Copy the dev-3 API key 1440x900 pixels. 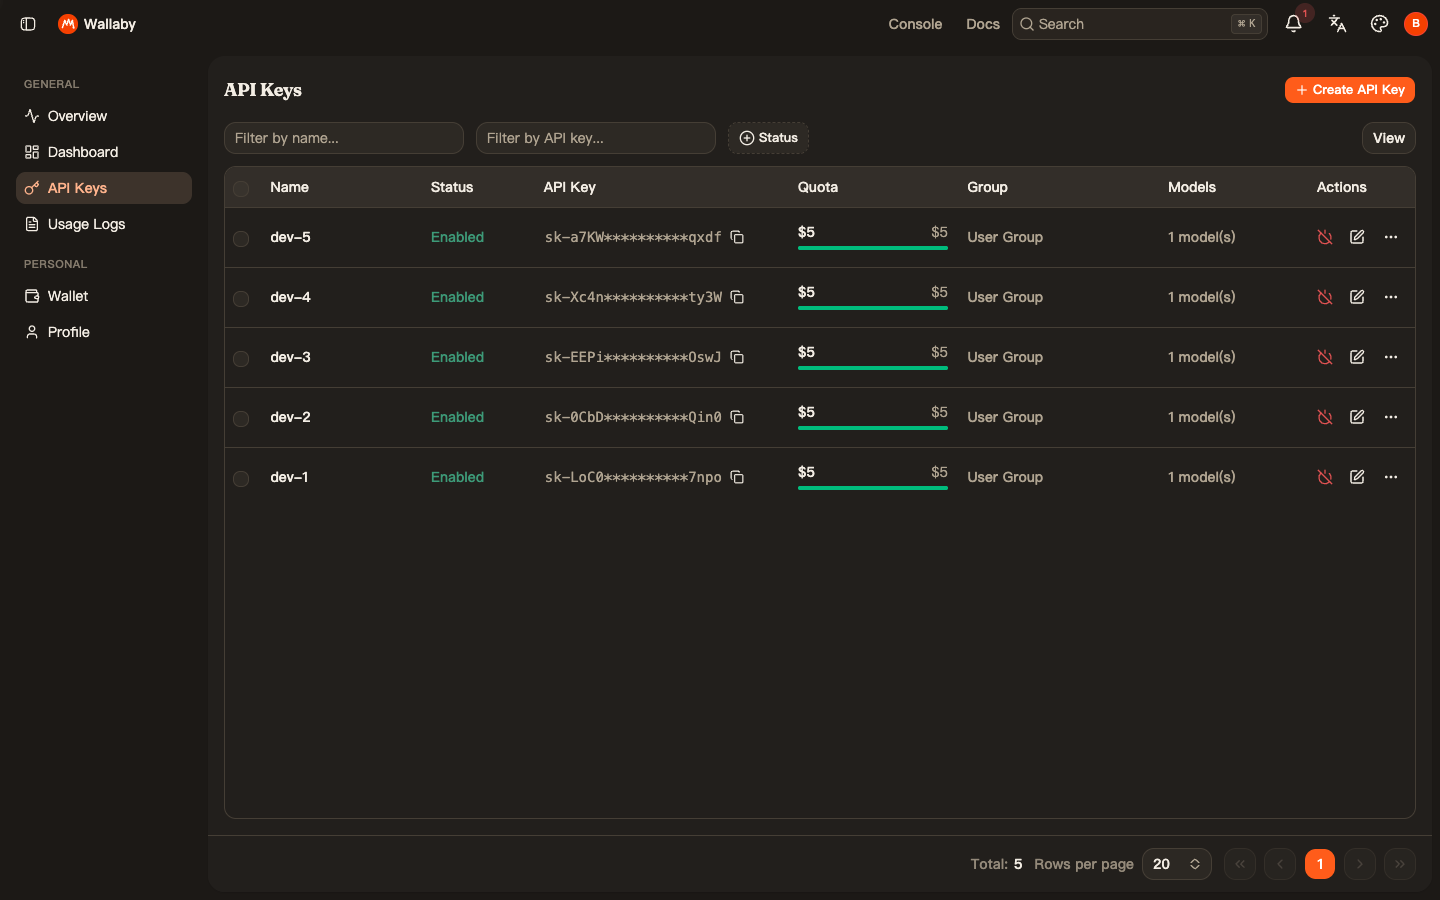pyautogui.click(x=737, y=357)
